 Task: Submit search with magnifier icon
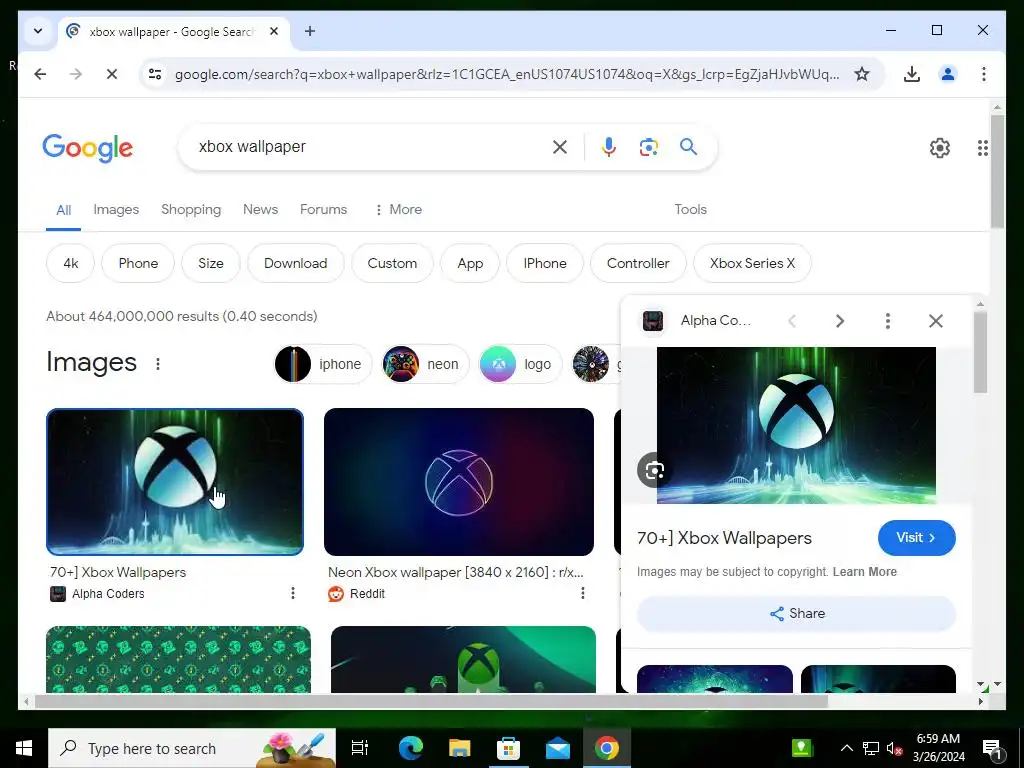click(688, 147)
